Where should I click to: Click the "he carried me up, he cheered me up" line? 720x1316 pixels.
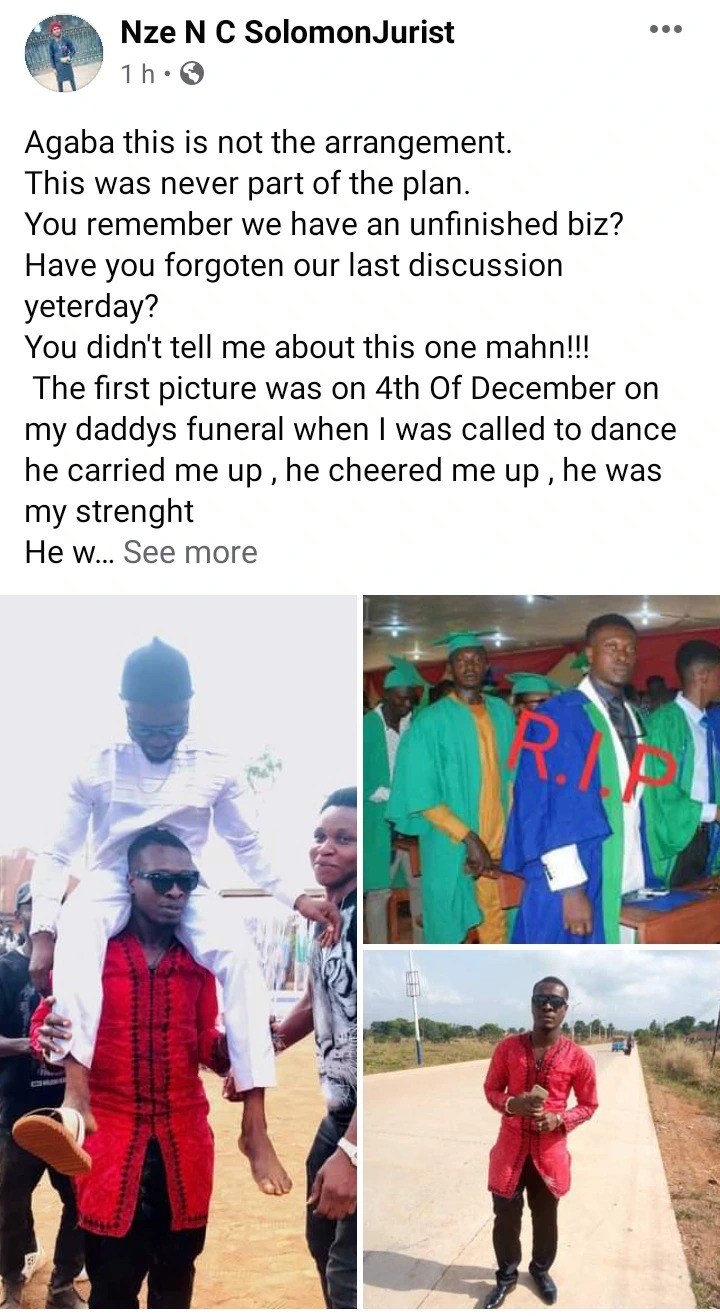coord(282,470)
